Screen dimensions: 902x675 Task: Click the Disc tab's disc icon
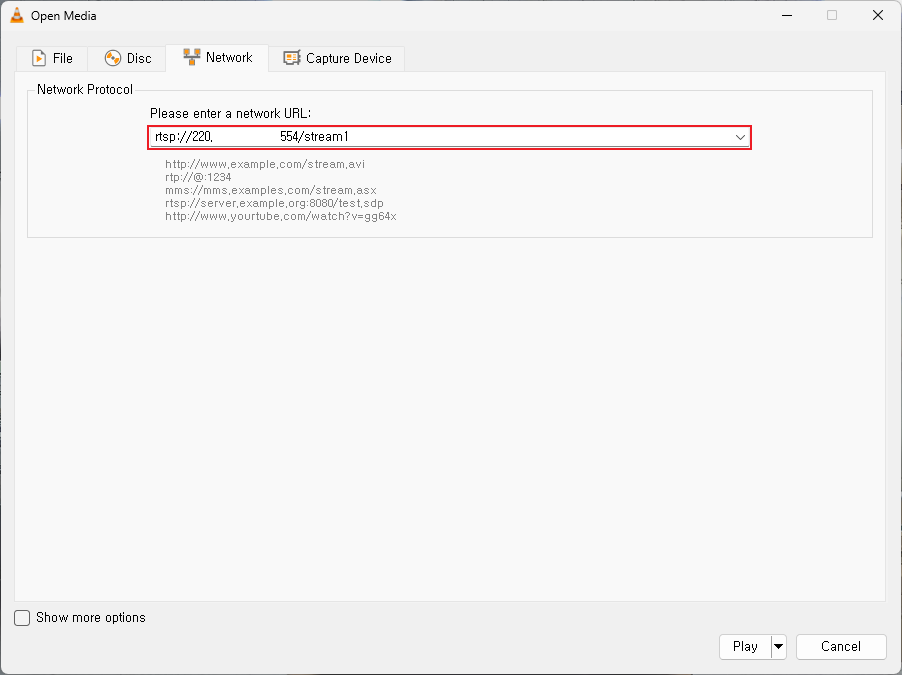[x=113, y=58]
